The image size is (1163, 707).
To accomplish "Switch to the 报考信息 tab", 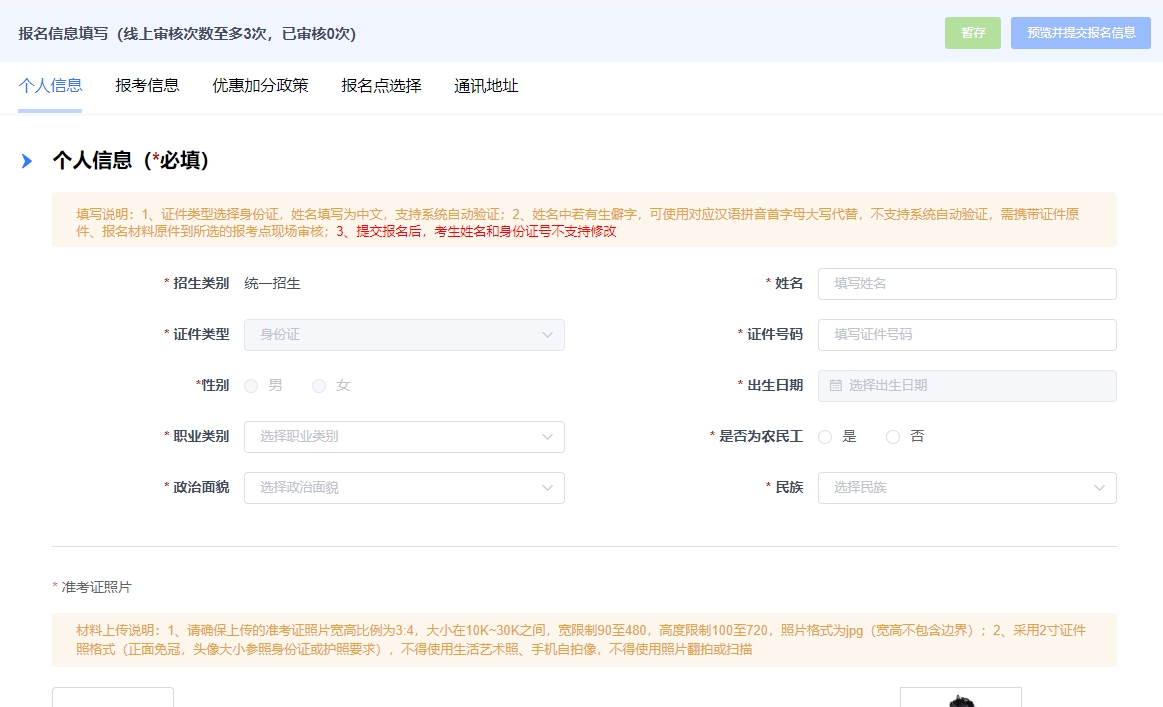I will pyautogui.click(x=147, y=86).
